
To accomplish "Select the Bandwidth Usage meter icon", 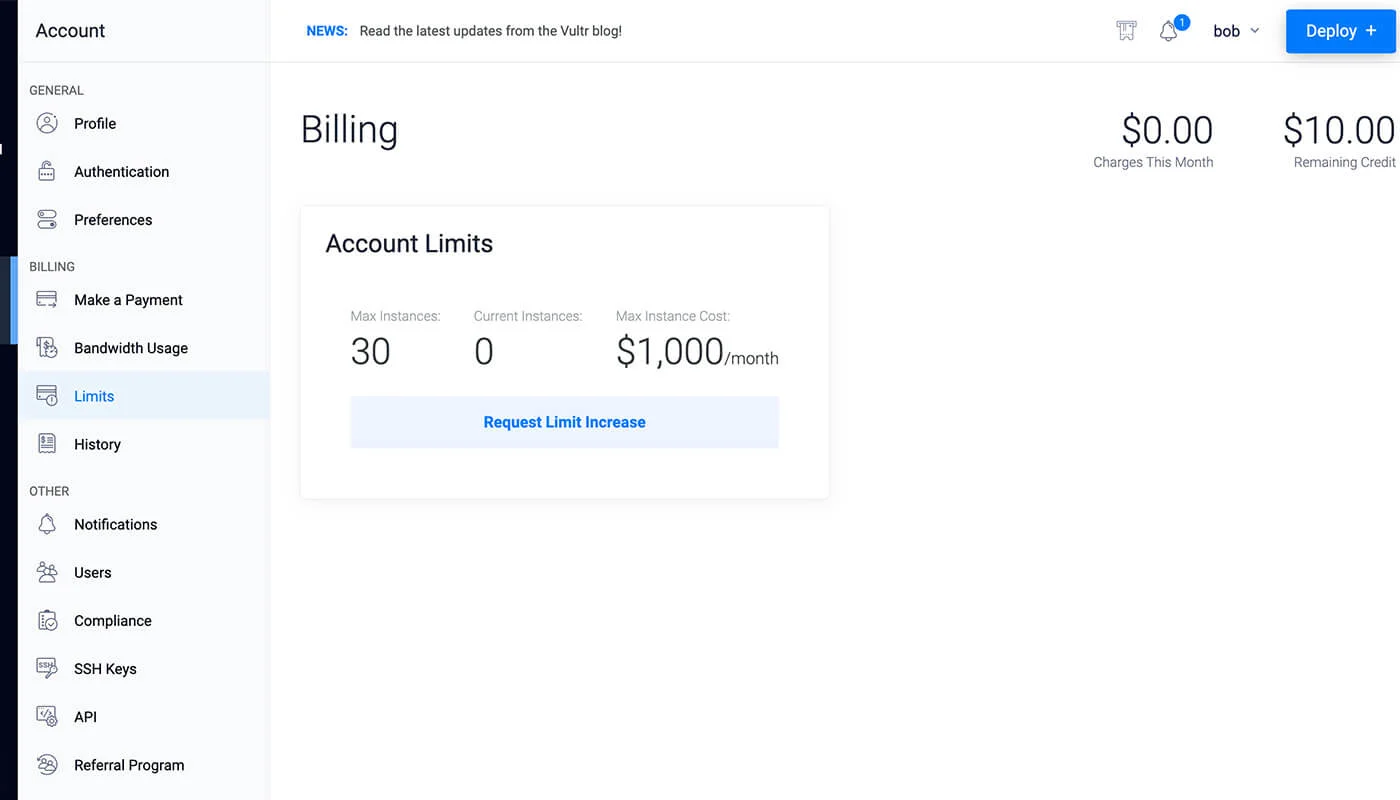I will (47, 347).
